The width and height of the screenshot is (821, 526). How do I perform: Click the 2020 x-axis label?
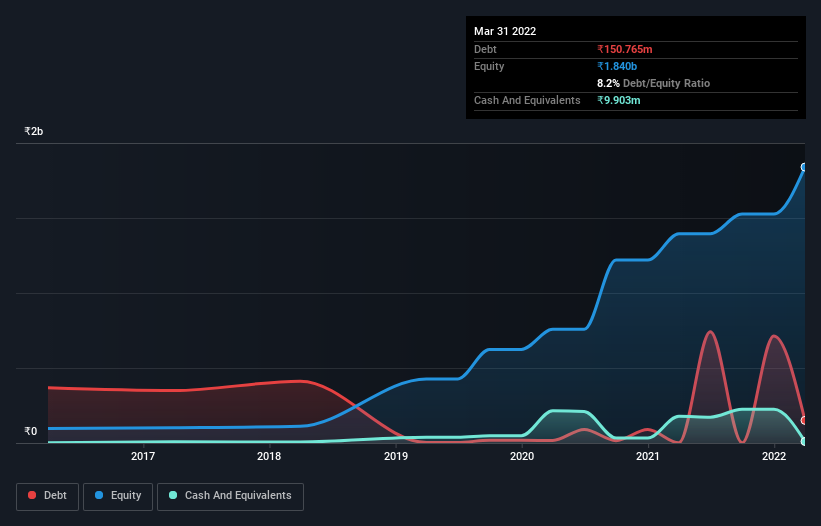(x=522, y=456)
